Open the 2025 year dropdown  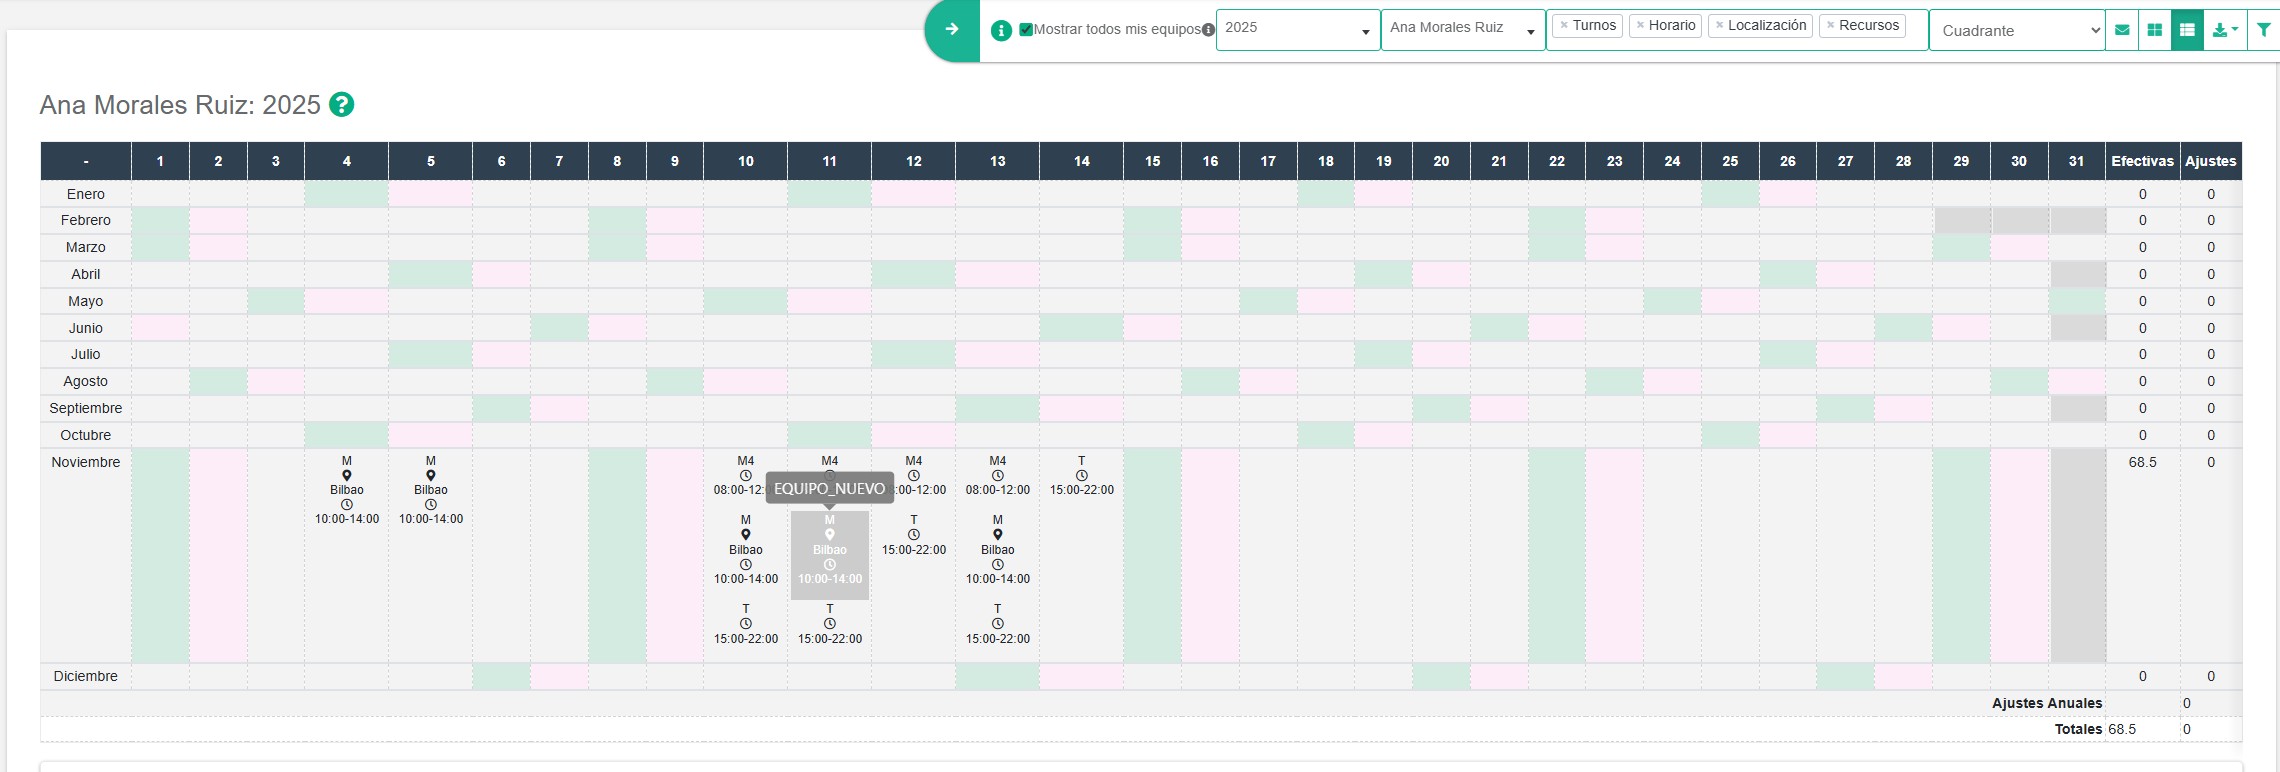(1297, 29)
